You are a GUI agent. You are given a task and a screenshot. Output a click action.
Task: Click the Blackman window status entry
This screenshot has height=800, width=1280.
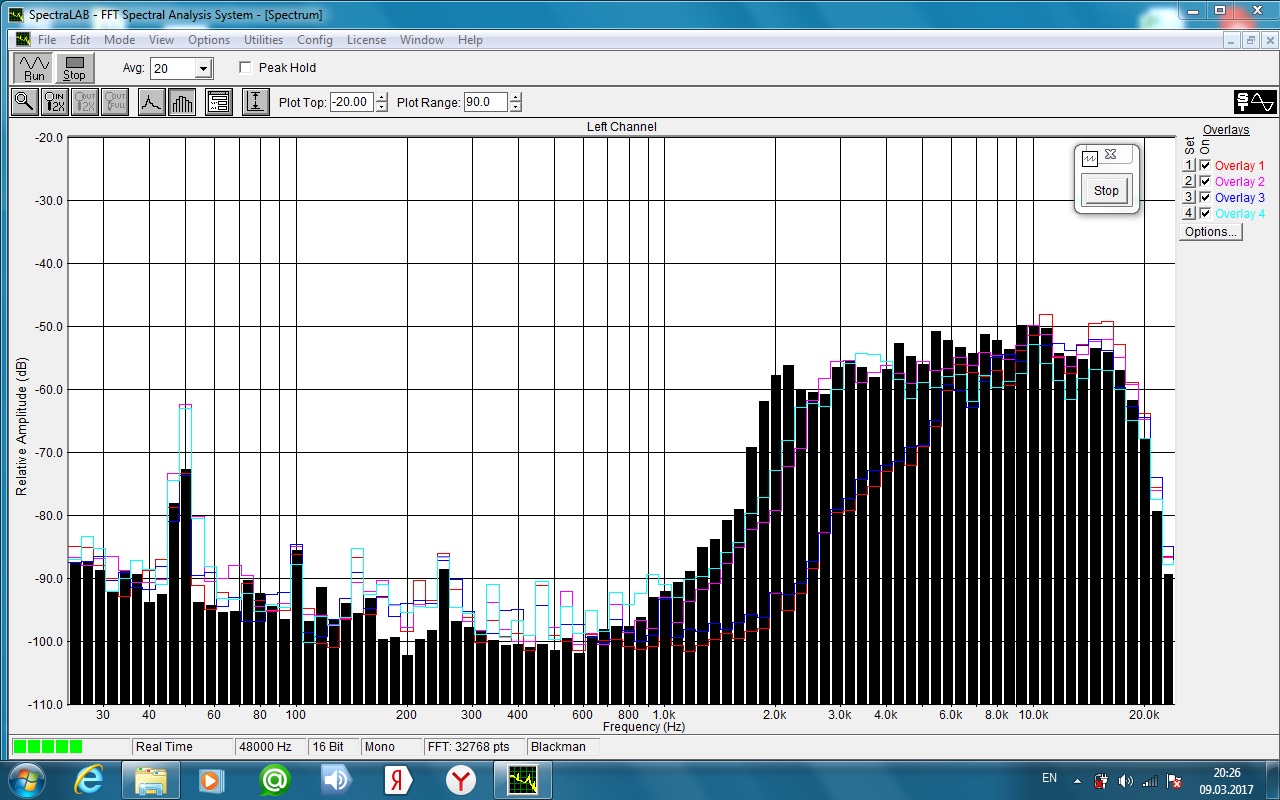click(562, 747)
